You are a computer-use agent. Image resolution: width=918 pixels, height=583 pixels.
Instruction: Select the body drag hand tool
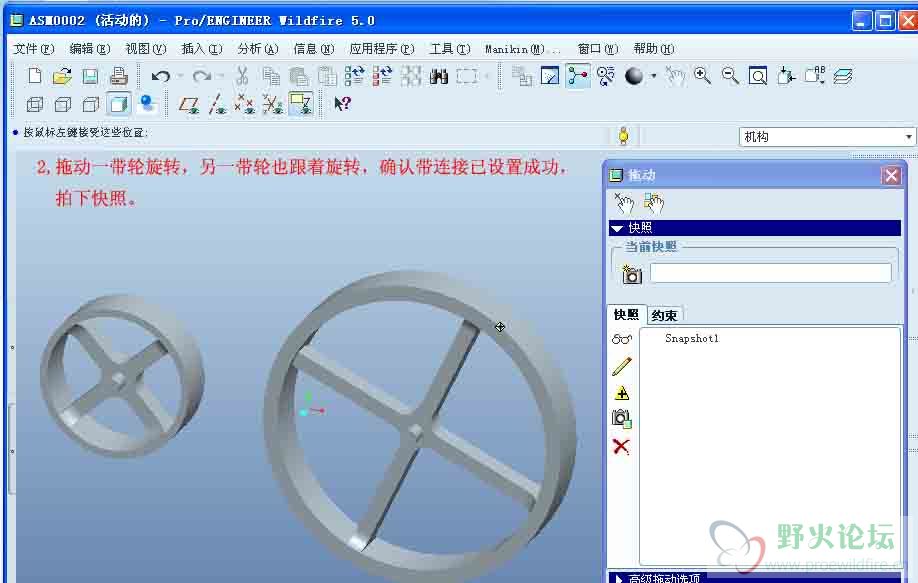point(653,203)
